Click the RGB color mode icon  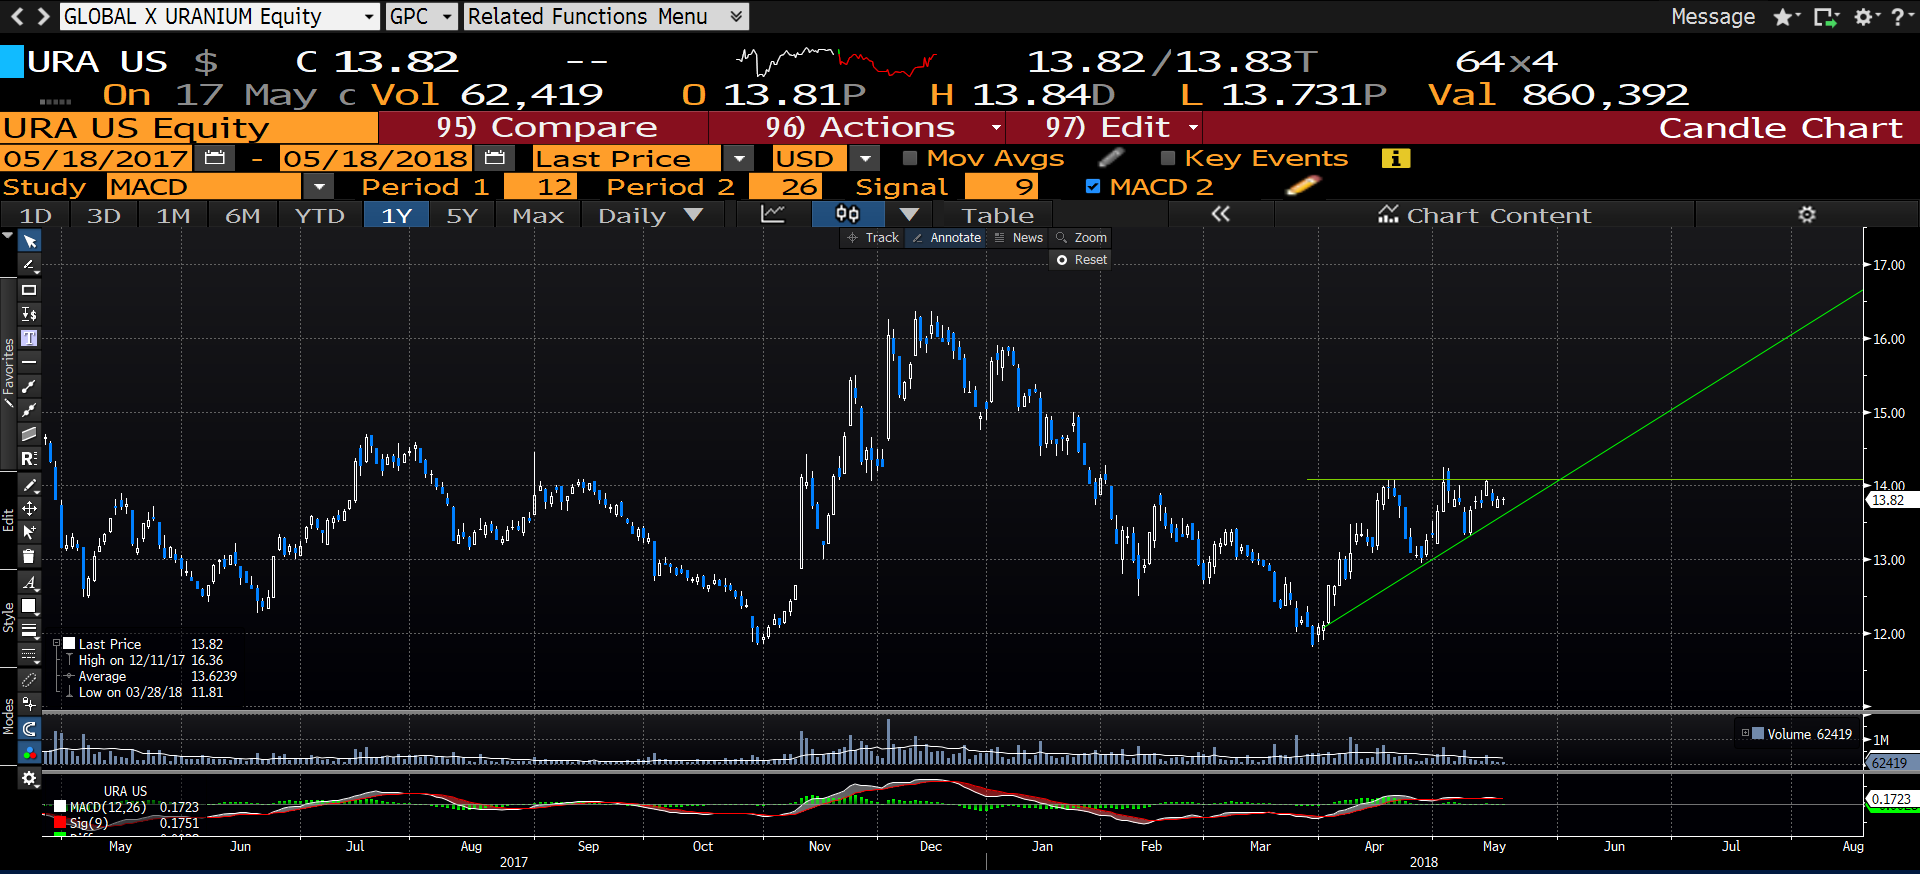[x=29, y=753]
